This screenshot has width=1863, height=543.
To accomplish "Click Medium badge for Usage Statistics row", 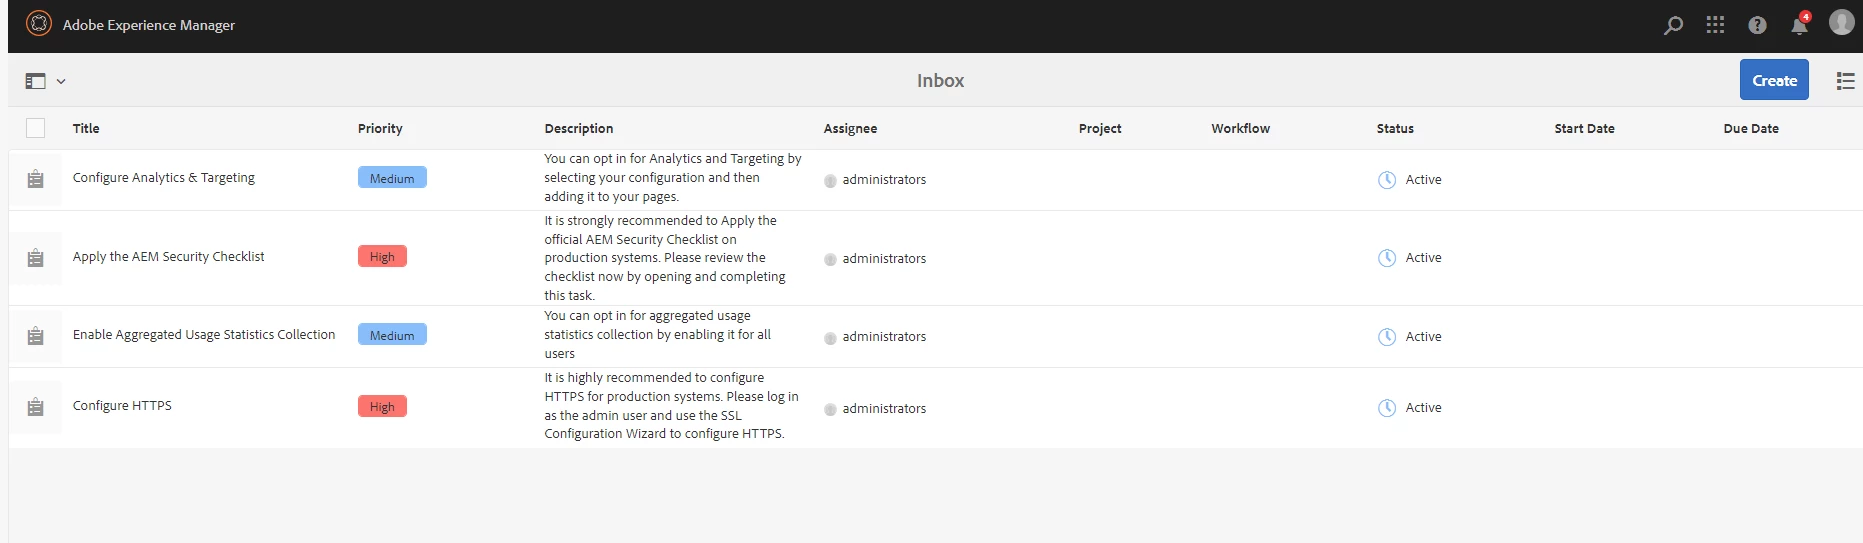I will (x=392, y=334).
